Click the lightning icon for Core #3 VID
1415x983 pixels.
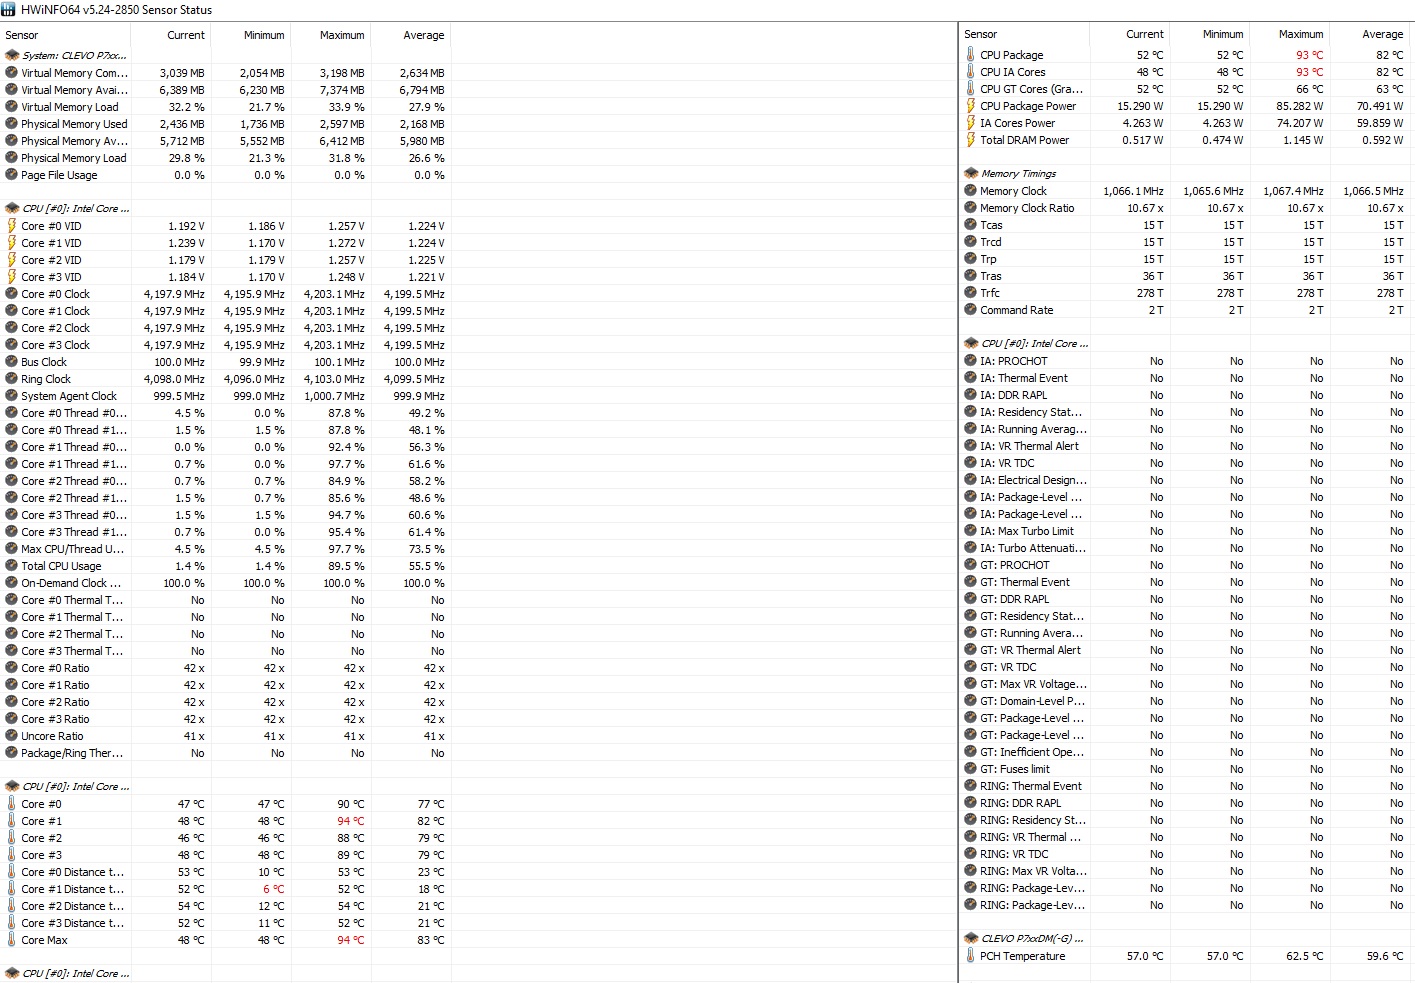point(12,276)
